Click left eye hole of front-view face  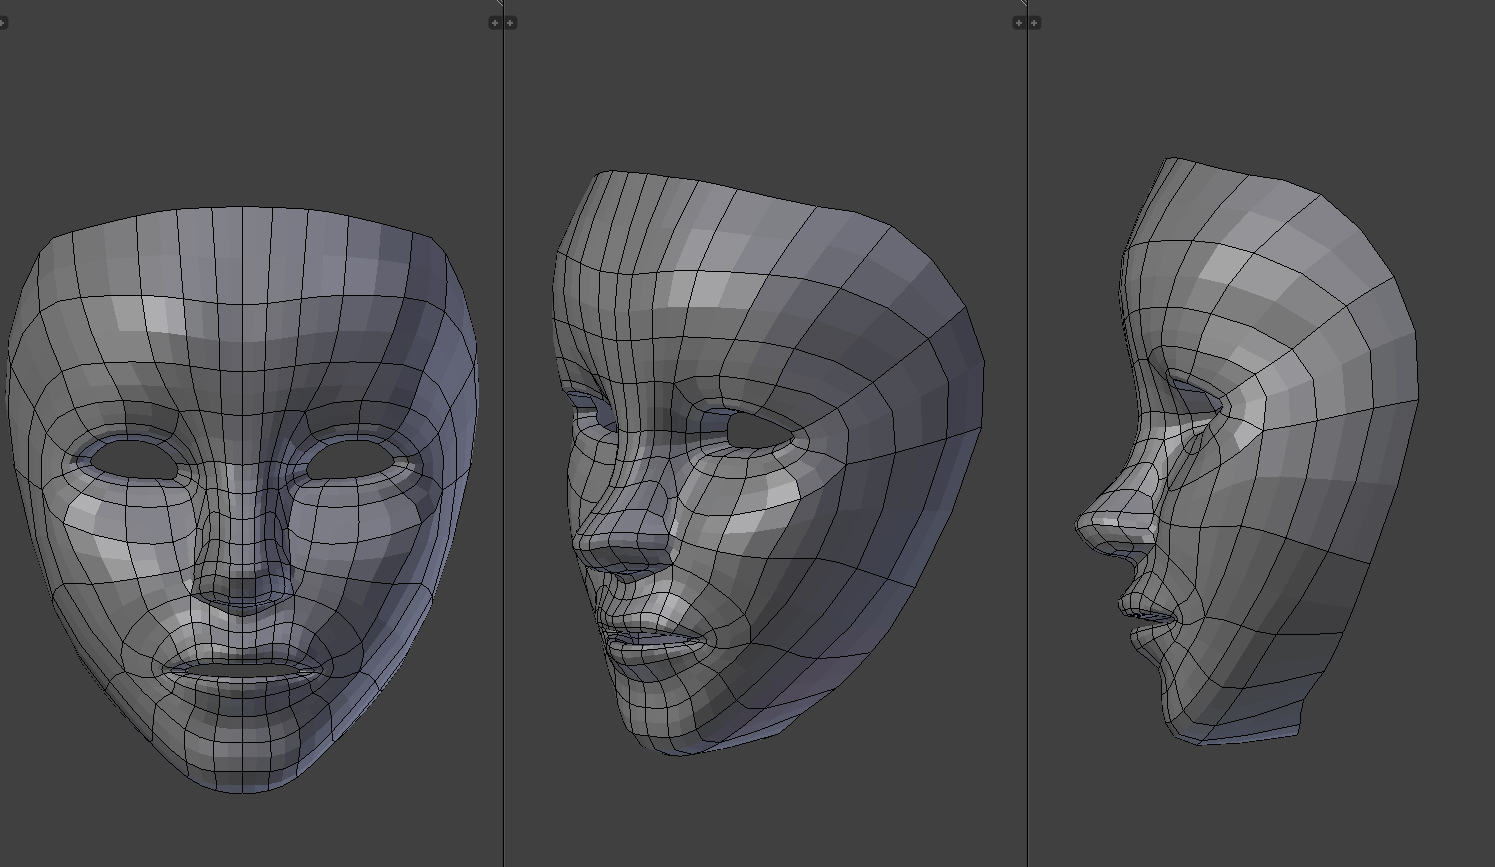point(133,459)
